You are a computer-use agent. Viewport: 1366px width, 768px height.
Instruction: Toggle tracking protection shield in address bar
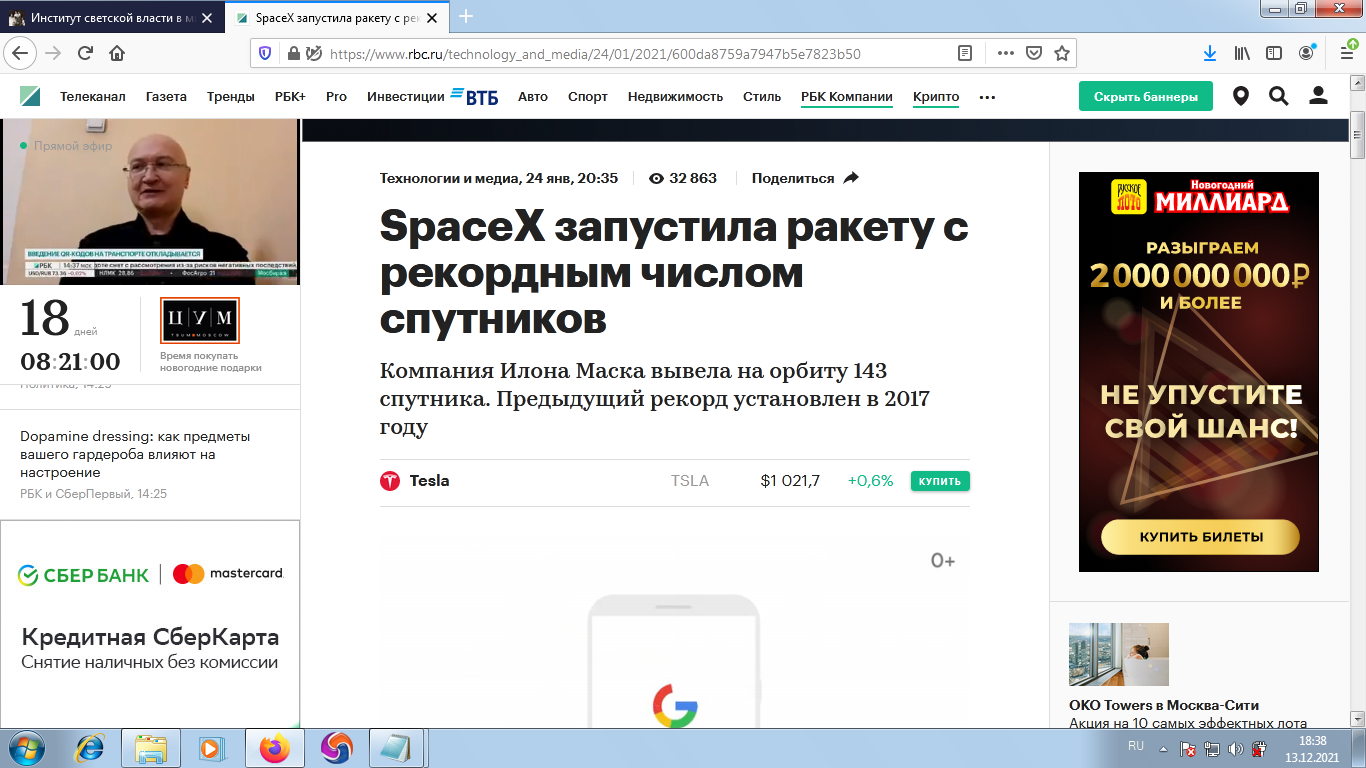(261, 53)
